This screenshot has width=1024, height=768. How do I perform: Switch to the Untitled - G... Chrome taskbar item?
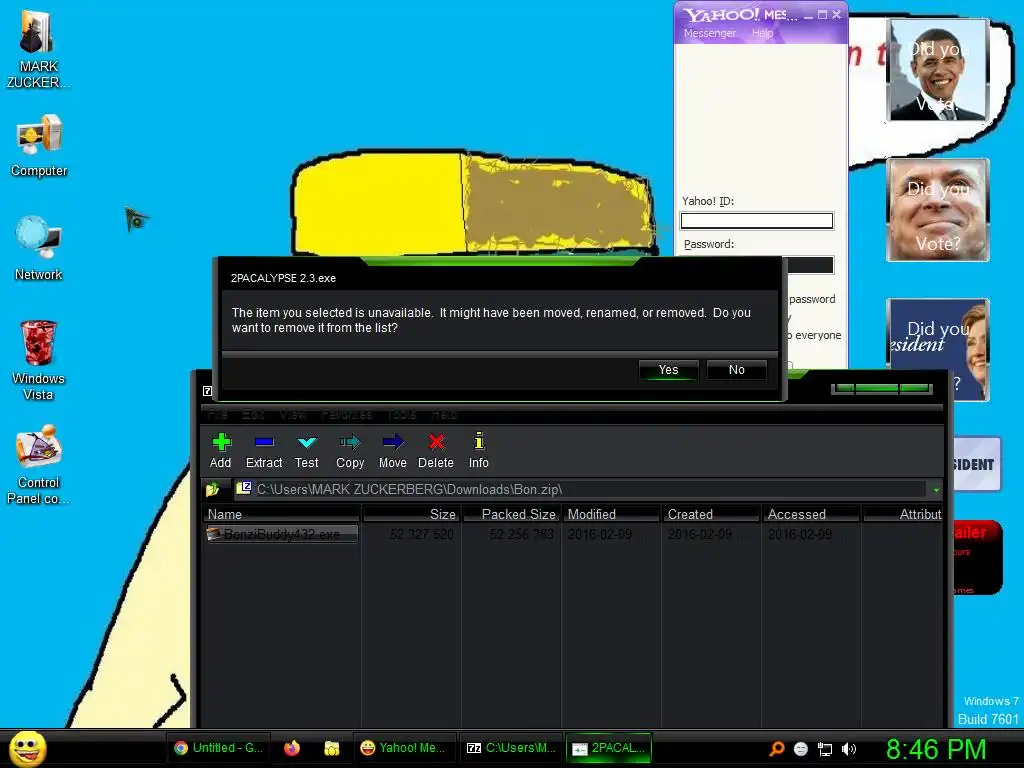[218, 748]
